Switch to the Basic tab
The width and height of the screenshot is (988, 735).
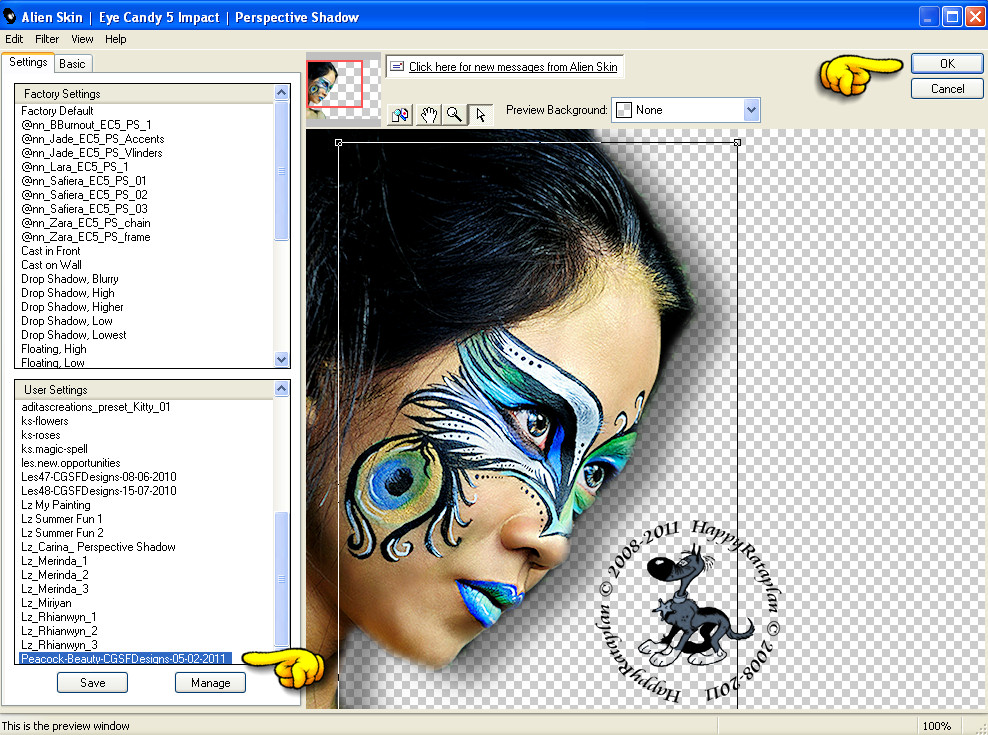pos(72,64)
